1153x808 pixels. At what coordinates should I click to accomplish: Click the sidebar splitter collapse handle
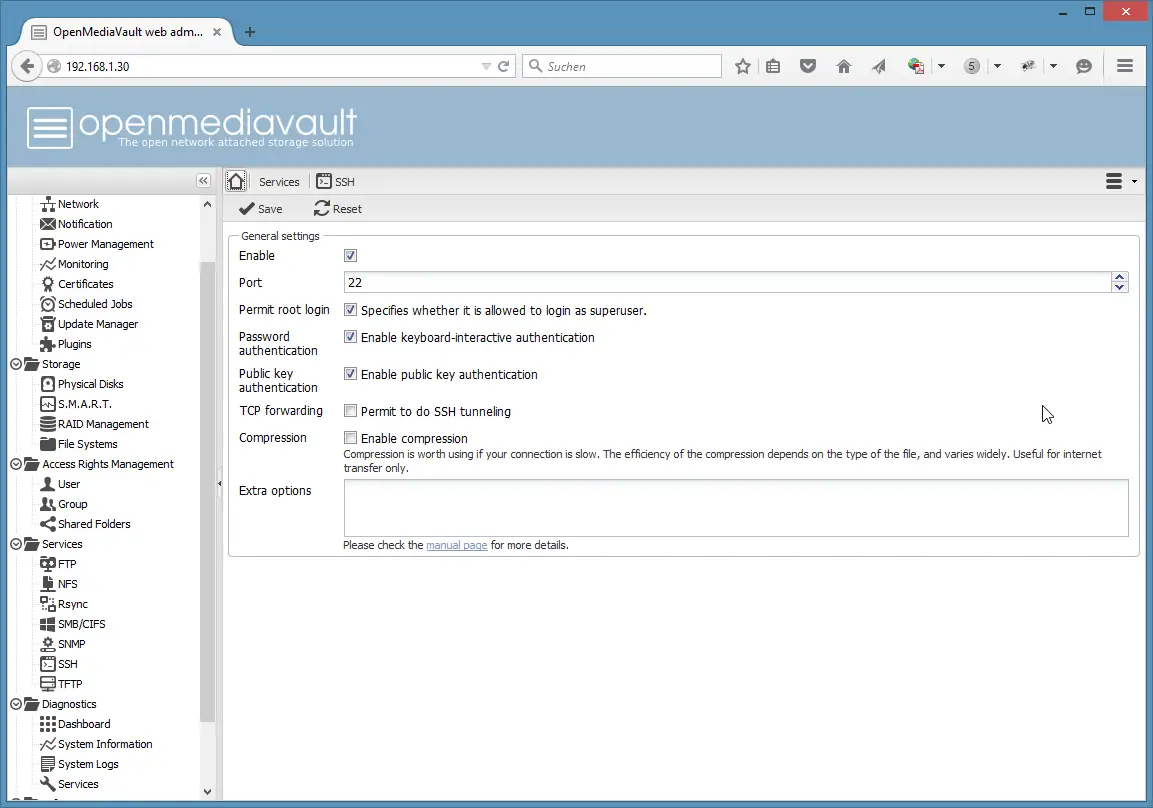point(219,483)
